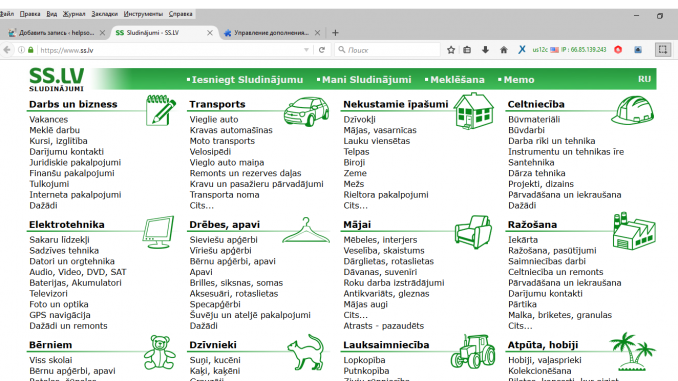
Task: Expand the address bar history dropdown
Action: click(306, 50)
